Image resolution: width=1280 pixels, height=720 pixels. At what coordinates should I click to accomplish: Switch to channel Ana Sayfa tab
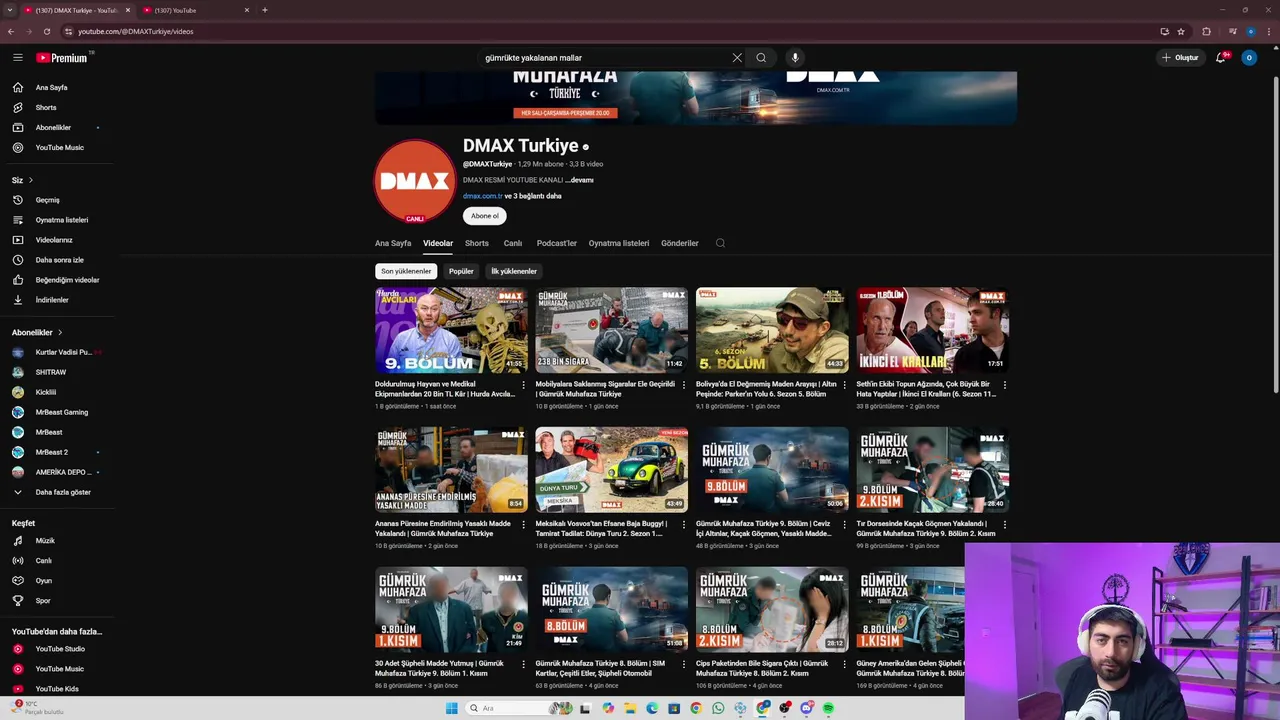click(x=393, y=243)
